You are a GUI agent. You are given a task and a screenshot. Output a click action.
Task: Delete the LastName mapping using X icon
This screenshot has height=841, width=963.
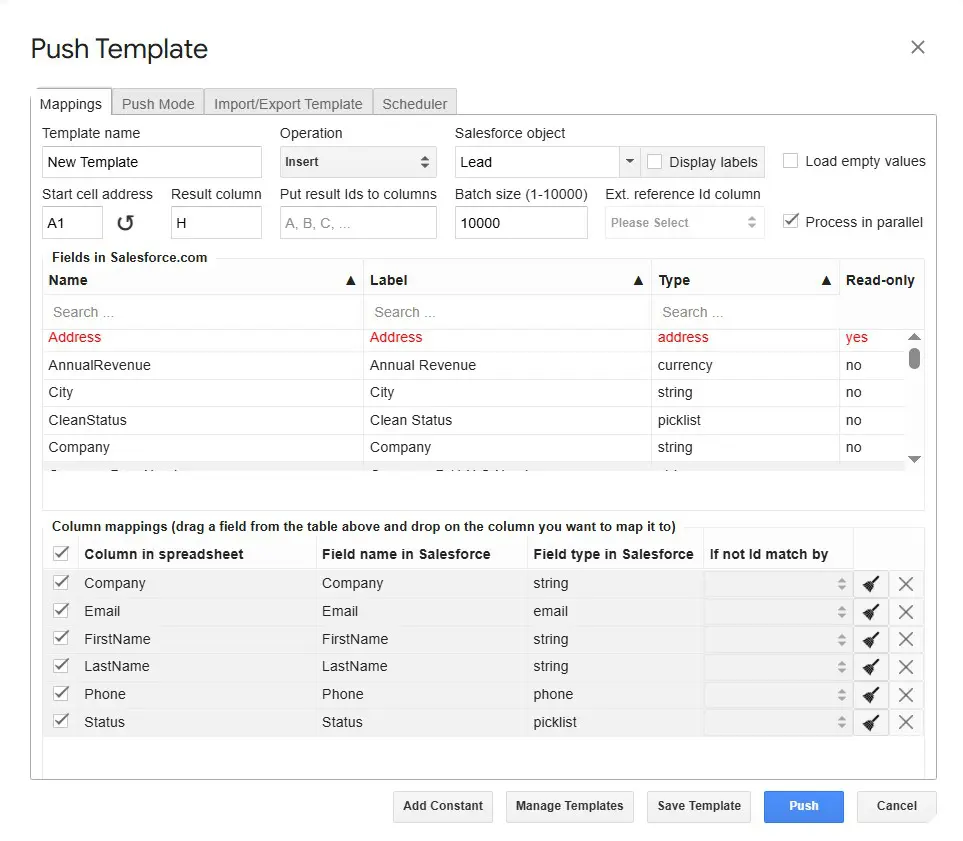coord(906,667)
